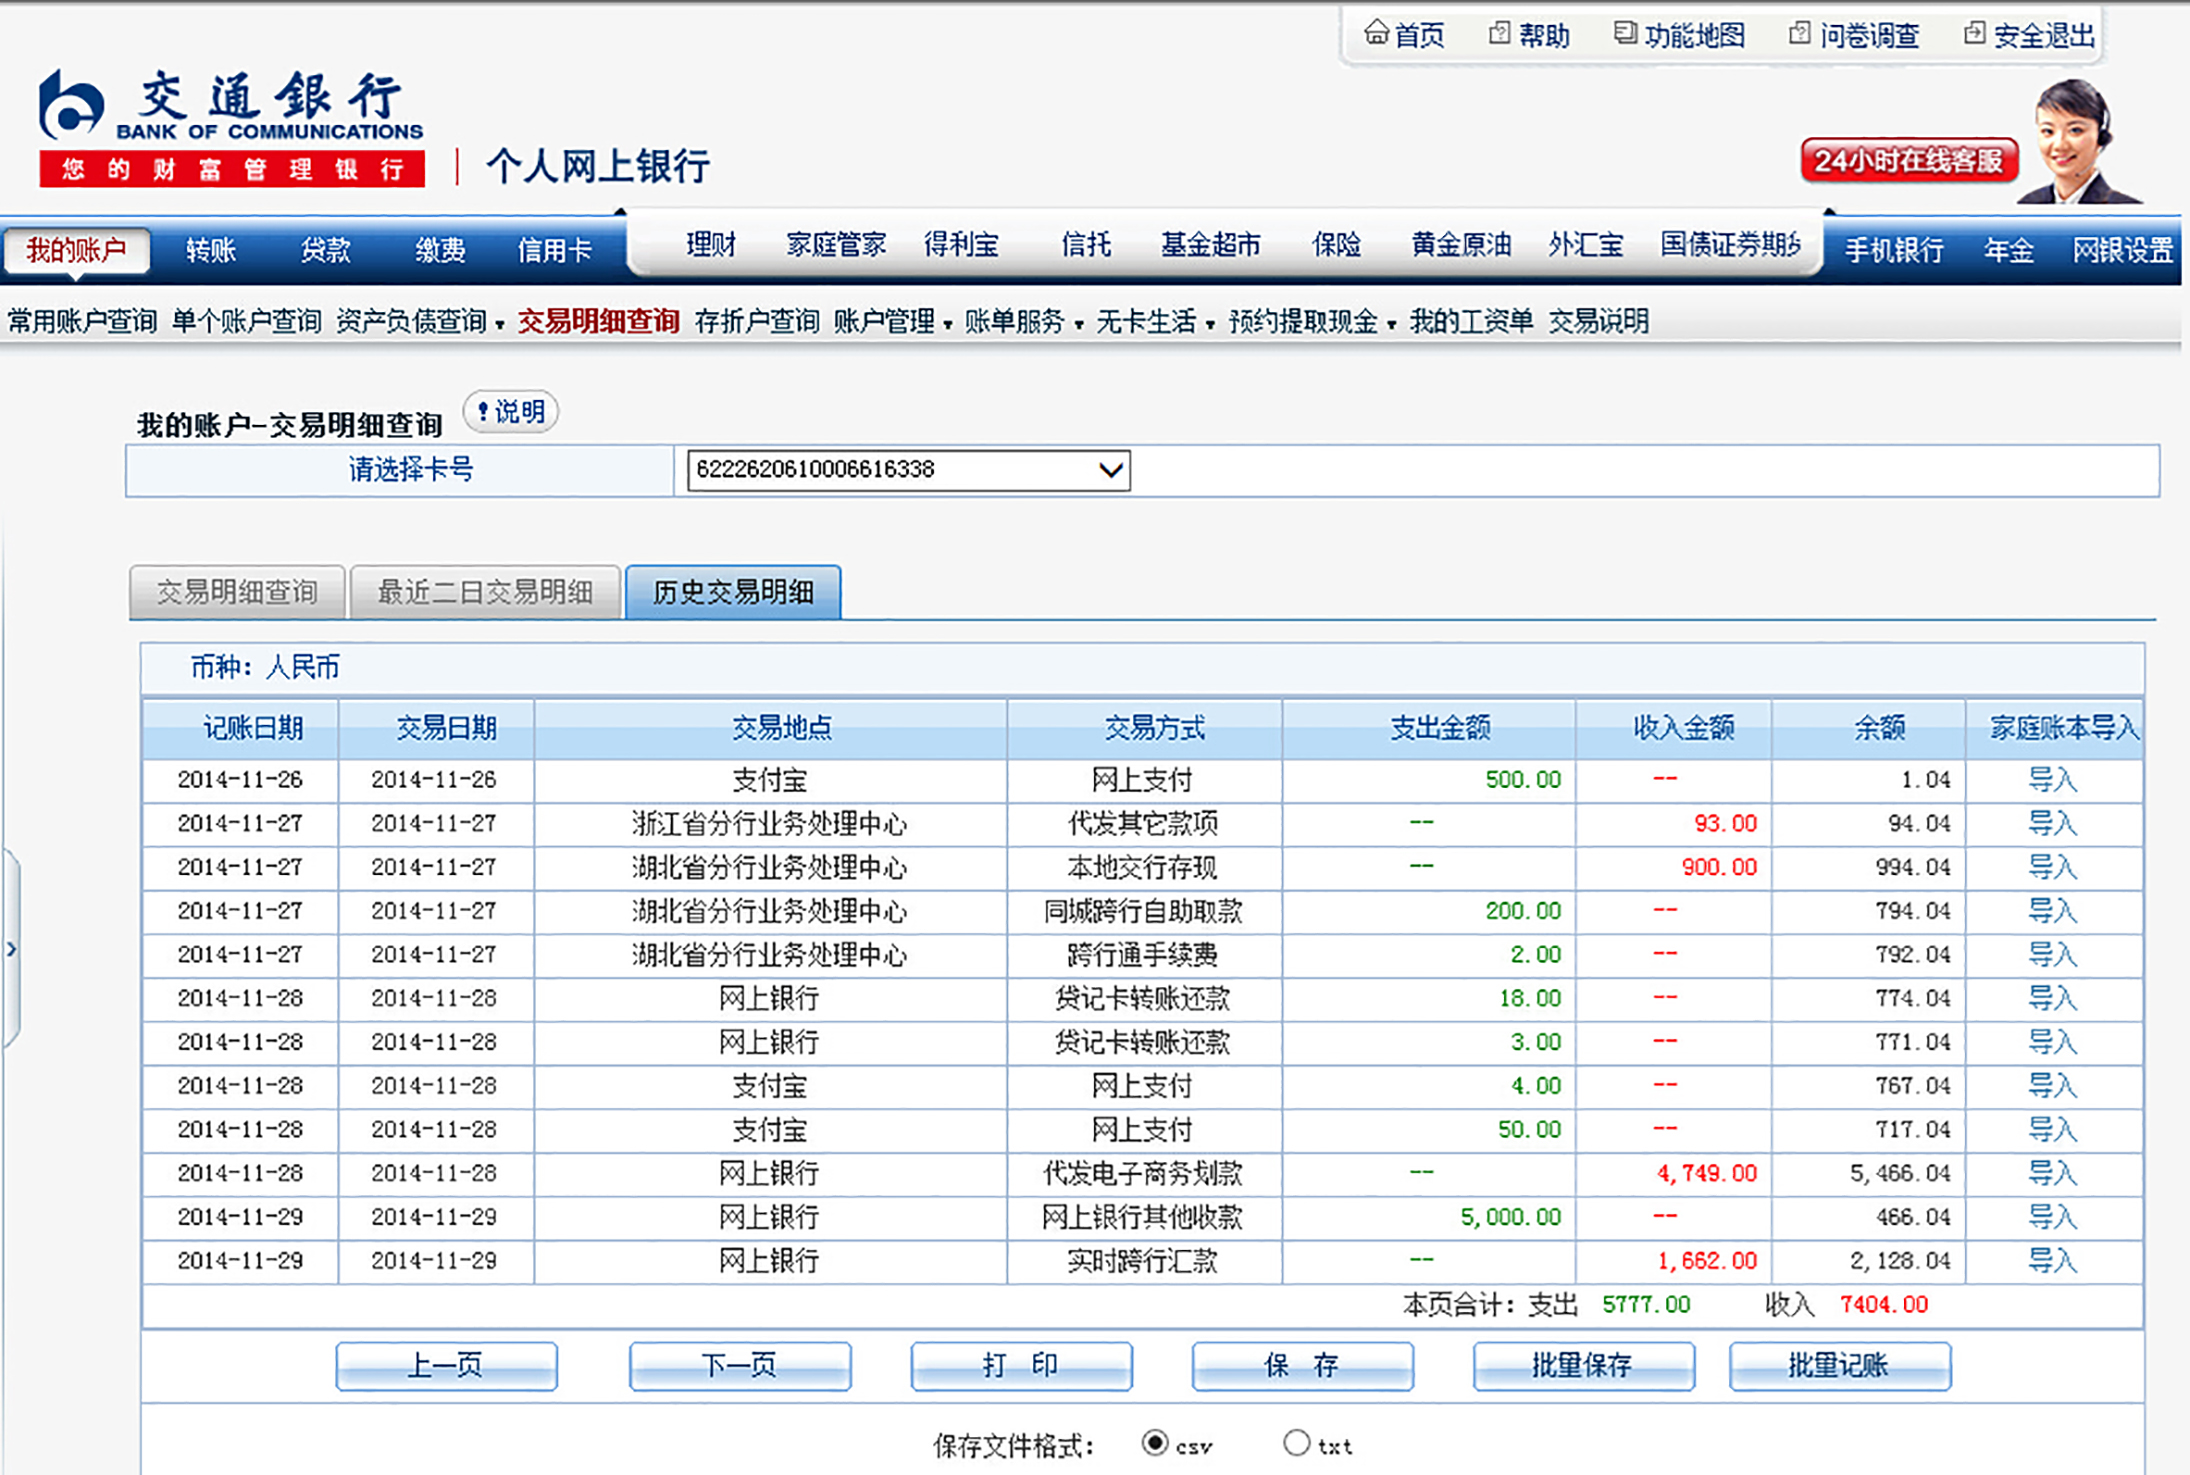Open the 帮助 help icon link

[x=1499, y=34]
